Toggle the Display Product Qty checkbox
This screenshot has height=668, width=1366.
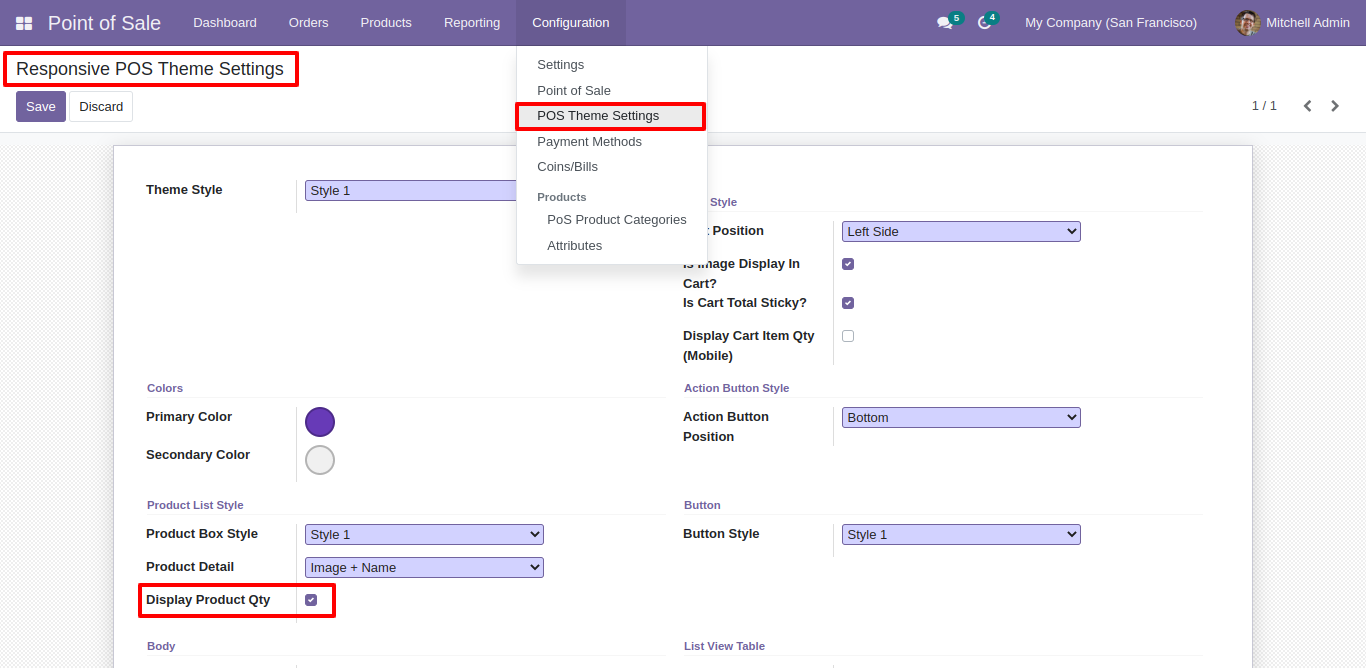[x=311, y=600]
